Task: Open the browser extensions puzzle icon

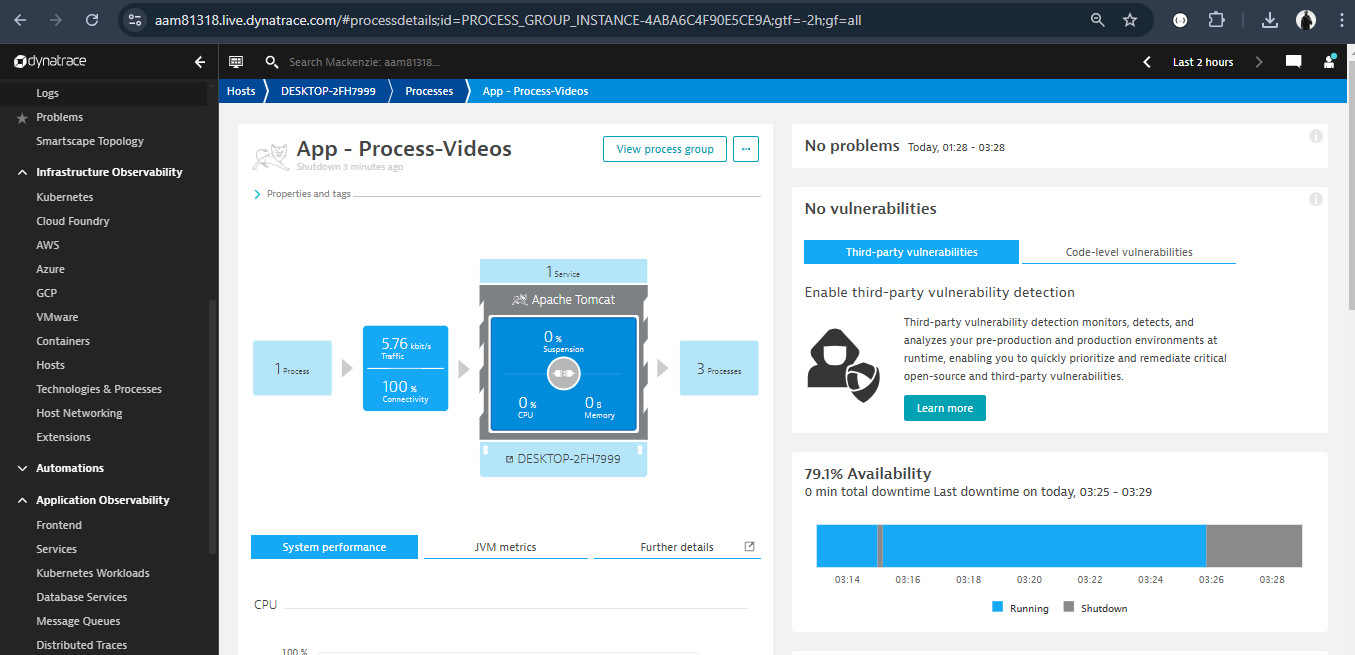Action: tap(1216, 20)
